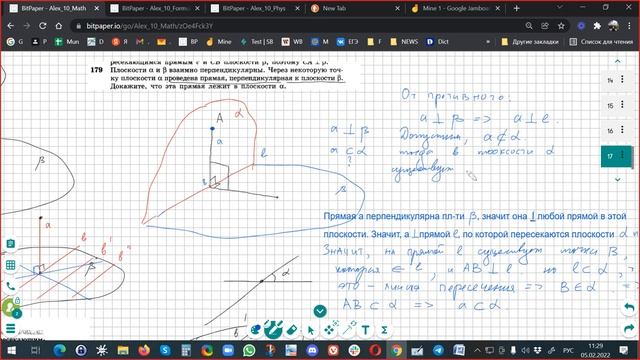640x360 pixels.
Task: Select the pen drawing tool
Action: click(273, 329)
